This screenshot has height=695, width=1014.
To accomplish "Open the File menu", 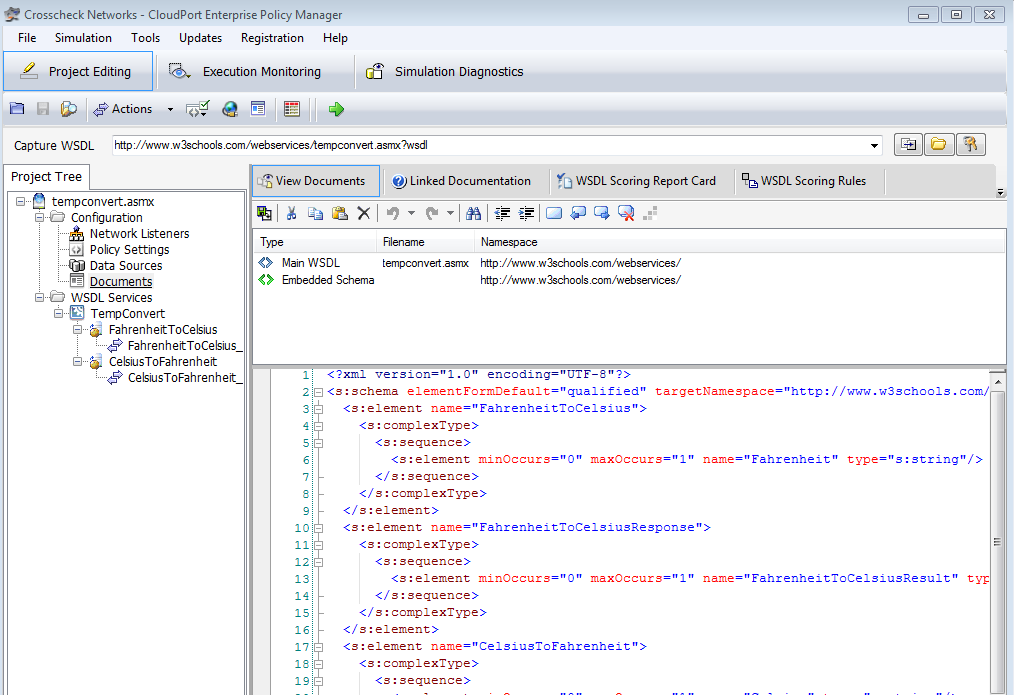I will coord(27,38).
